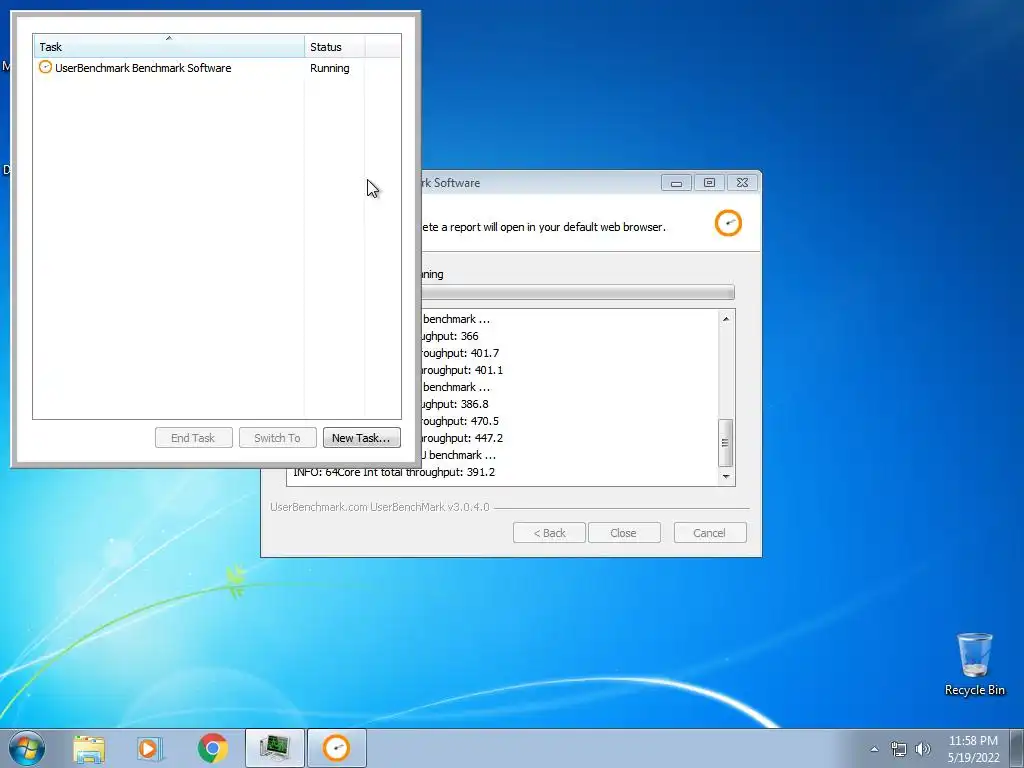Select the UserBenchmark Benchmark Software task row
The image size is (1024, 768).
coord(217,68)
